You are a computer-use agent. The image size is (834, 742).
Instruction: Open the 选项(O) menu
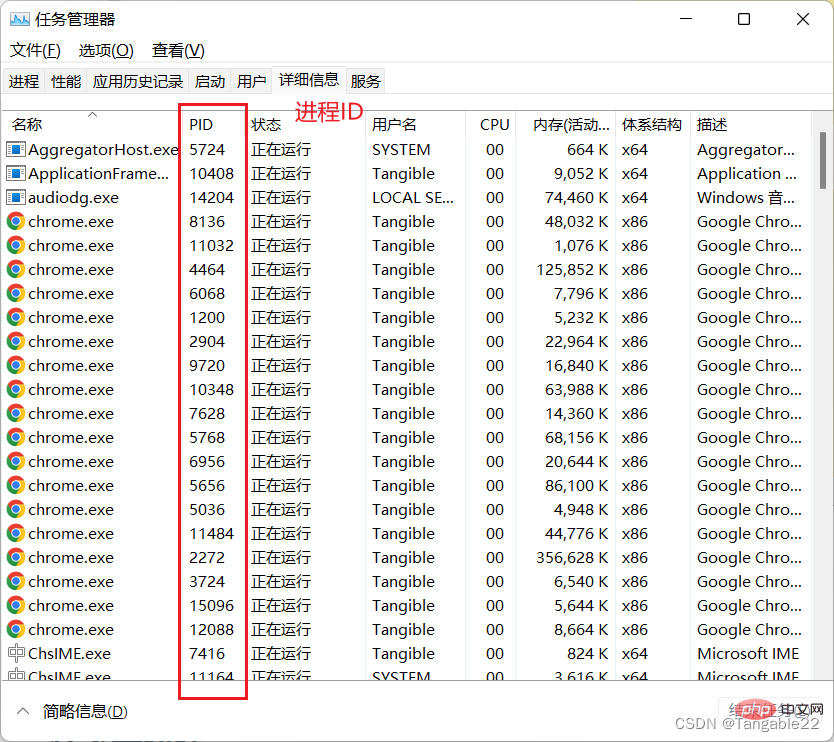tap(106, 51)
